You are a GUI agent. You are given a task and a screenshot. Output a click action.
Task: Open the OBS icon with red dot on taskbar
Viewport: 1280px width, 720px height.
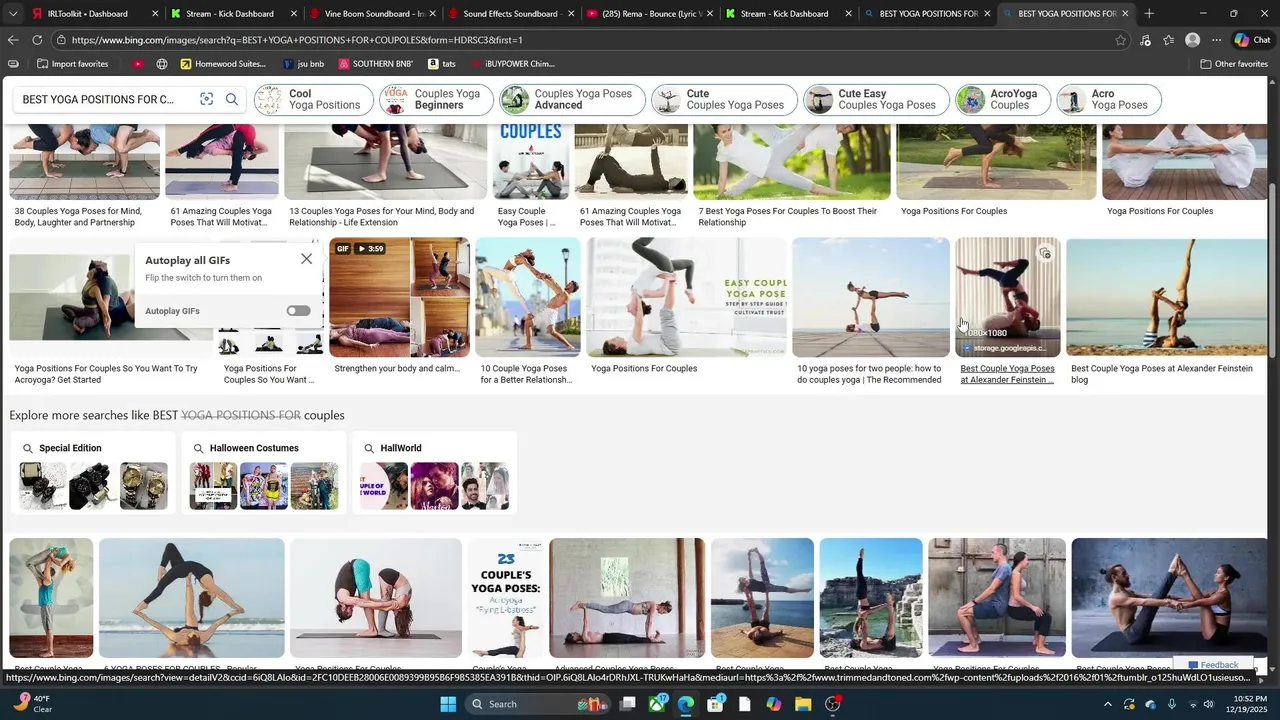pos(833,704)
